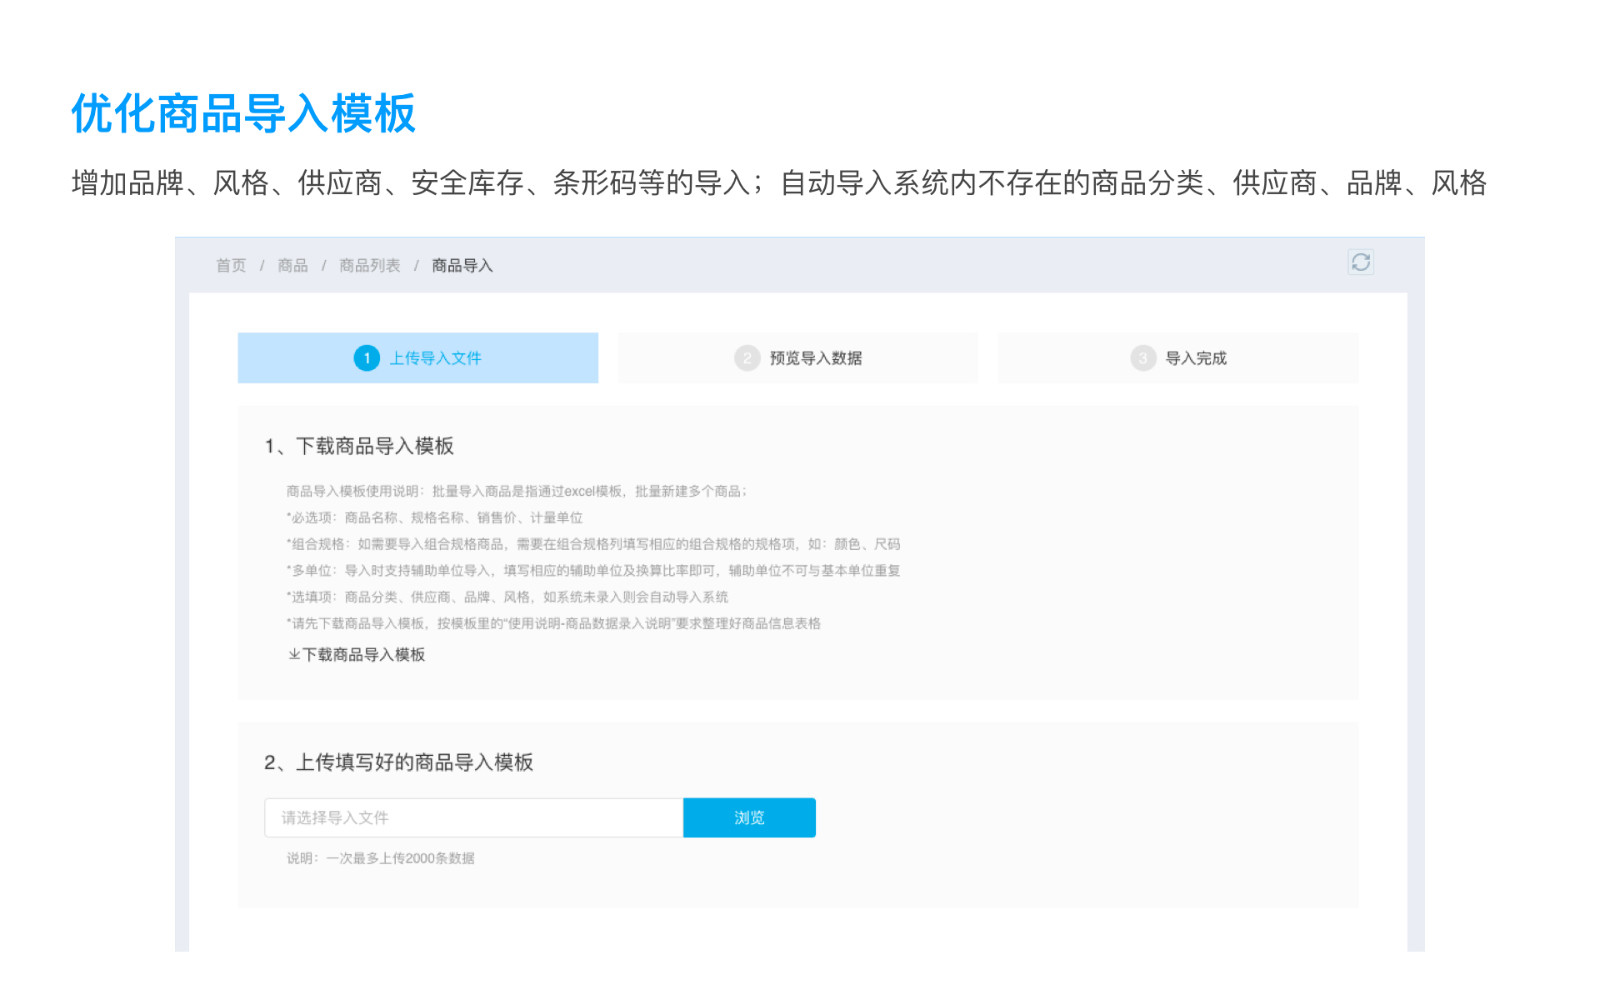Click the 必选项 required fields instruction line
The height and width of the screenshot is (1000, 1600).
click(435, 518)
